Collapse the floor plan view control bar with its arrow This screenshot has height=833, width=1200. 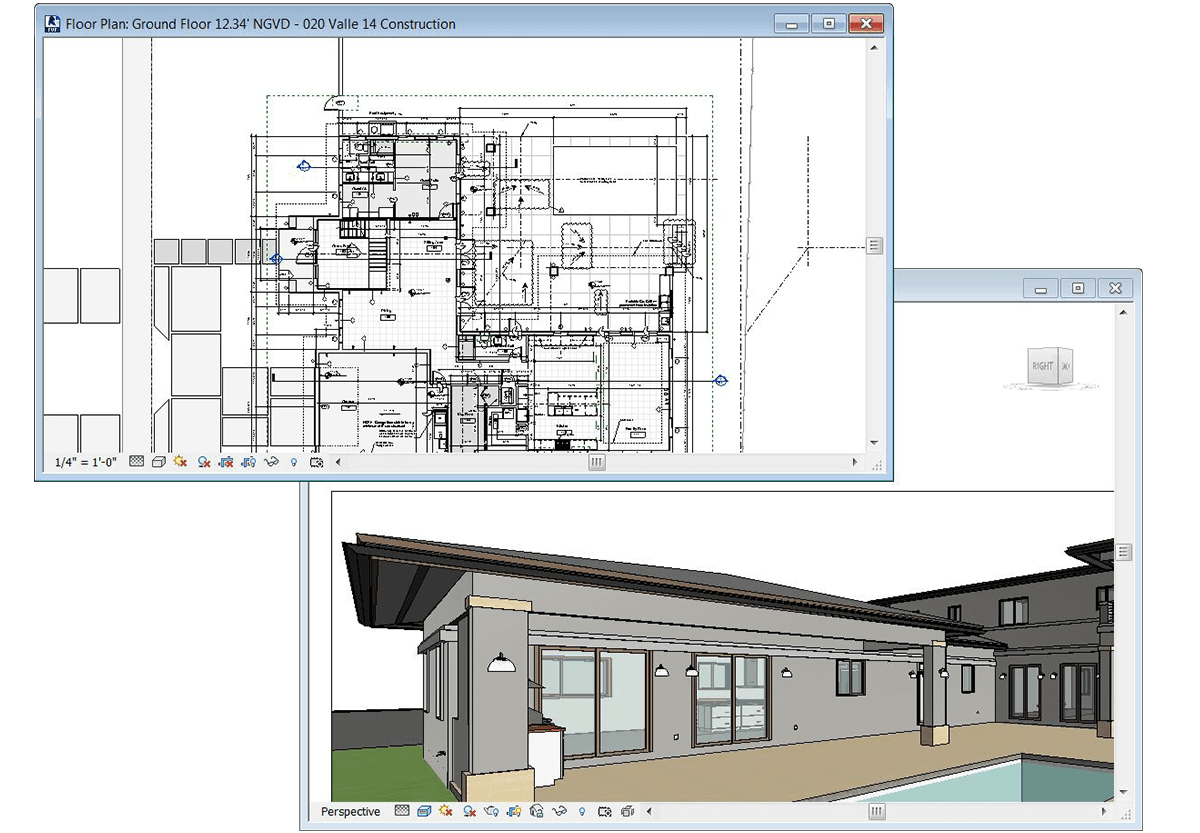coord(337,462)
